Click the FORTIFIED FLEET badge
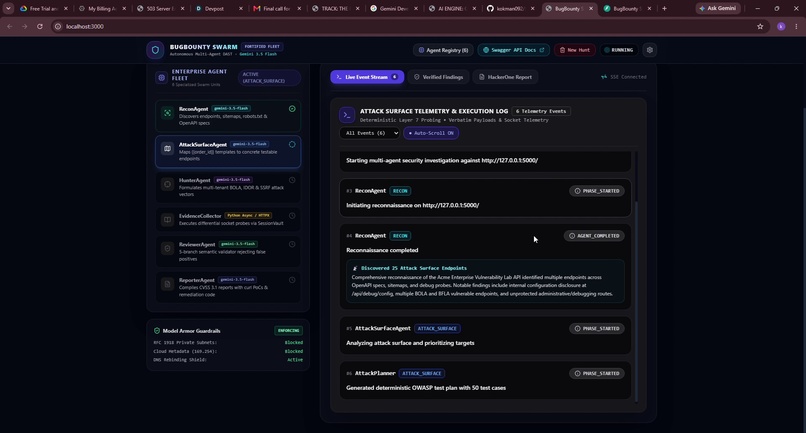The width and height of the screenshot is (806, 433). coord(262,46)
